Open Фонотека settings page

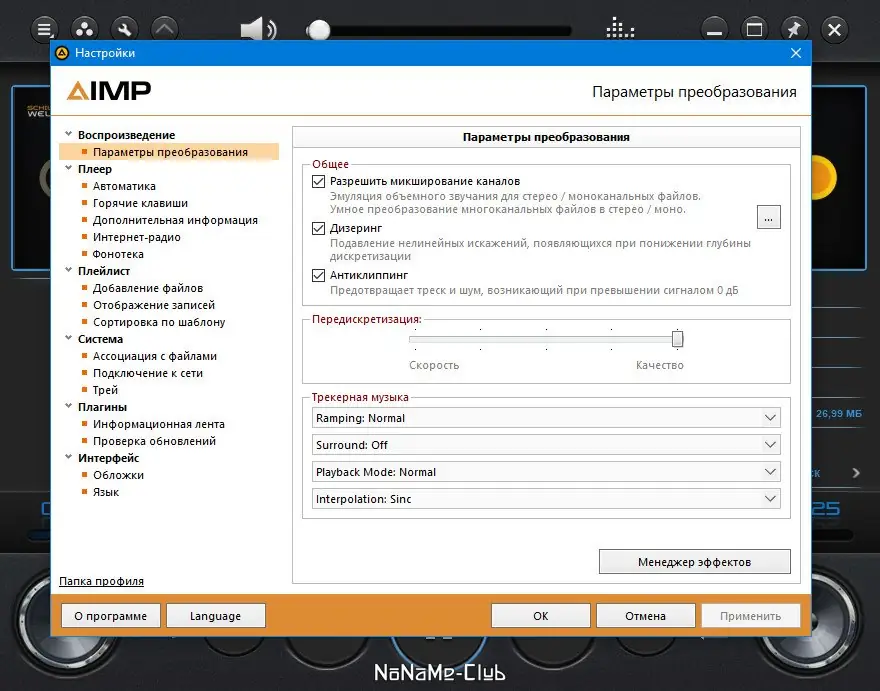(118, 254)
